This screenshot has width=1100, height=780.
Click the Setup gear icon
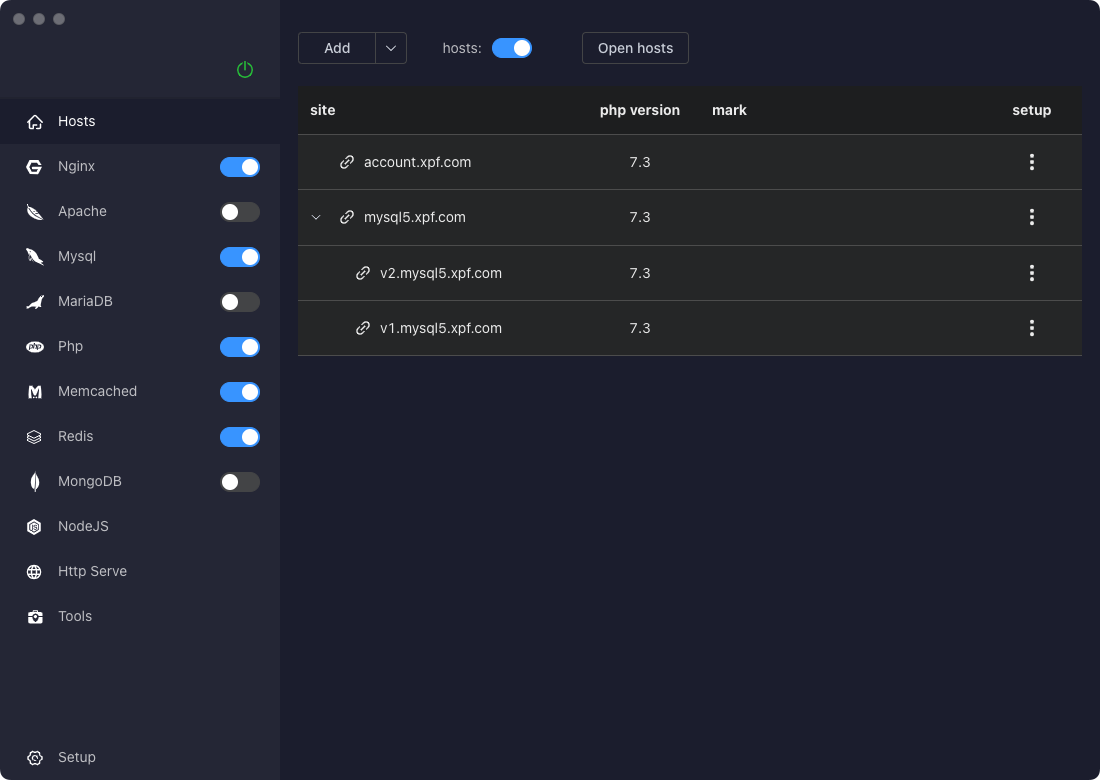point(34,758)
